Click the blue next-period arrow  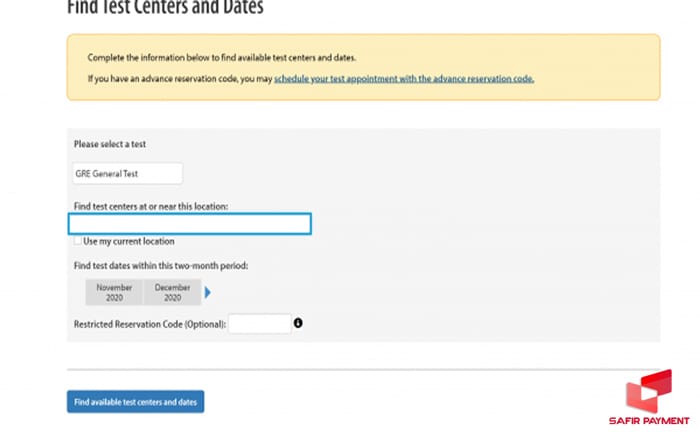pyautogui.click(x=208, y=292)
